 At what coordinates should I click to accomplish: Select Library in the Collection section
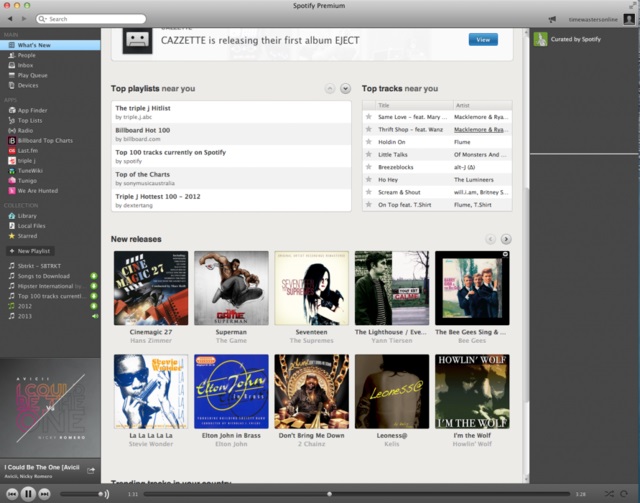coord(27,215)
